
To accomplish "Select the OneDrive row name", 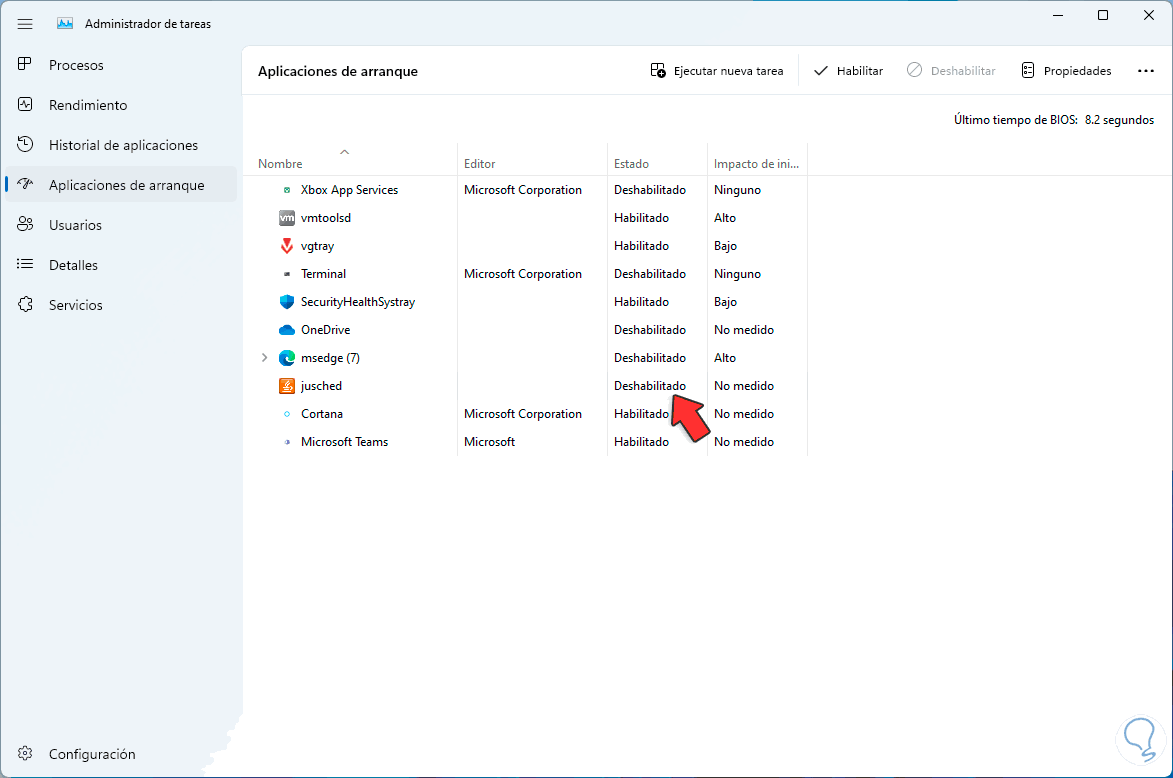I will (x=325, y=330).
